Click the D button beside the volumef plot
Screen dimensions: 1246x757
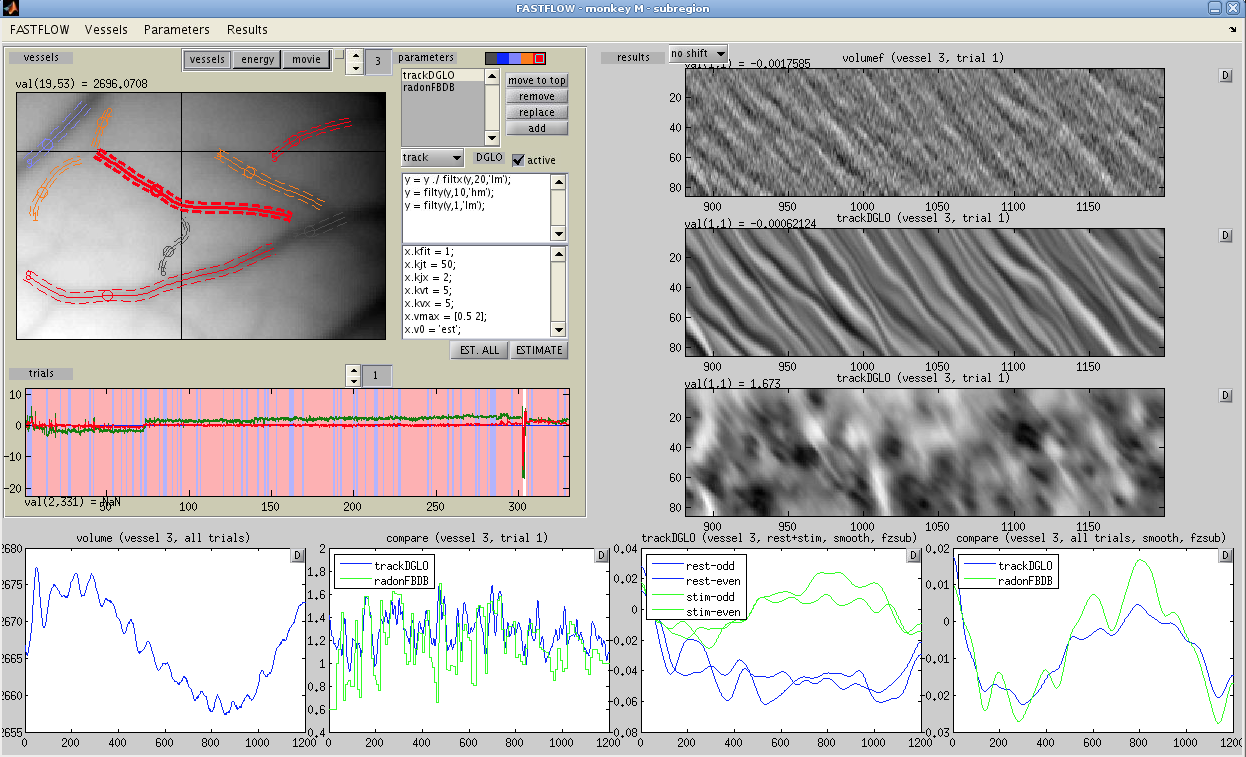coord(1226,75)
